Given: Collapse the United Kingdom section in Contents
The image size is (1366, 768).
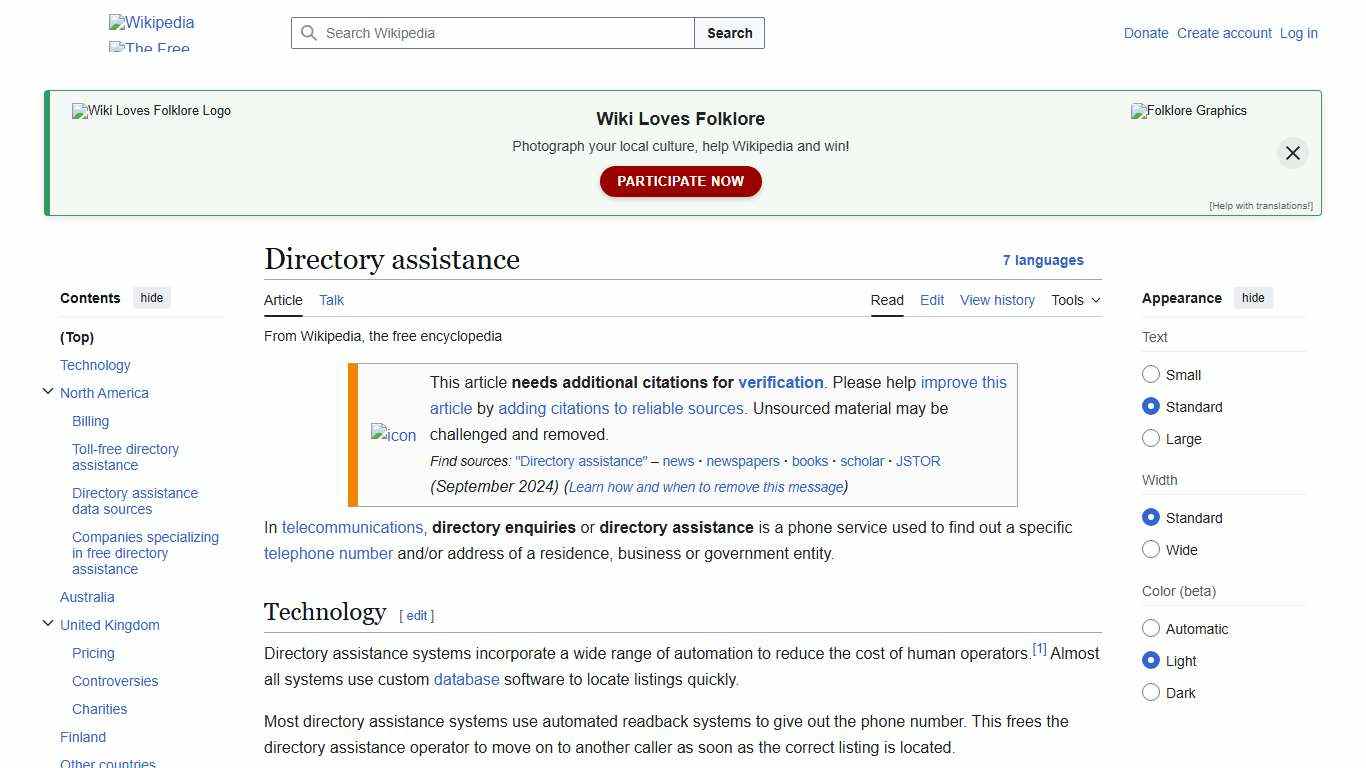Looking at the screenshot, I should (48, 623).
